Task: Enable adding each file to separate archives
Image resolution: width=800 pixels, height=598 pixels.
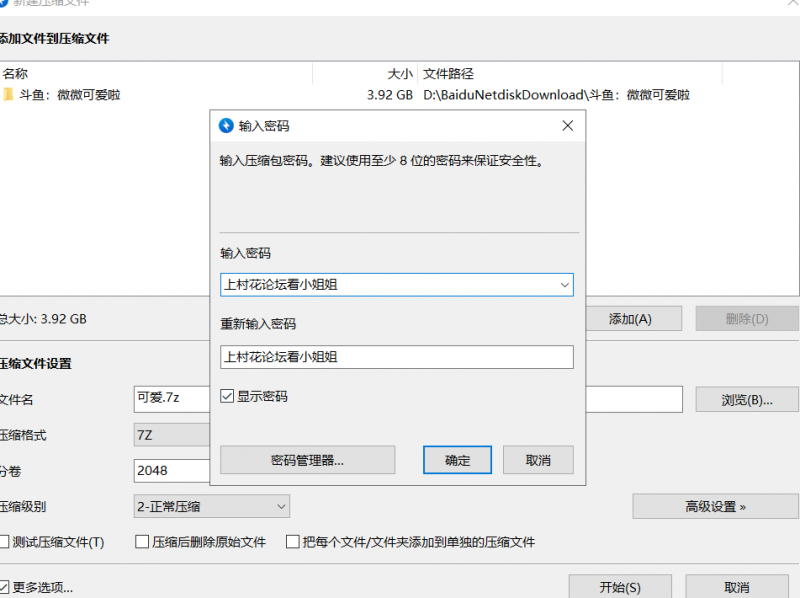Action: click(x=292, y=541)
